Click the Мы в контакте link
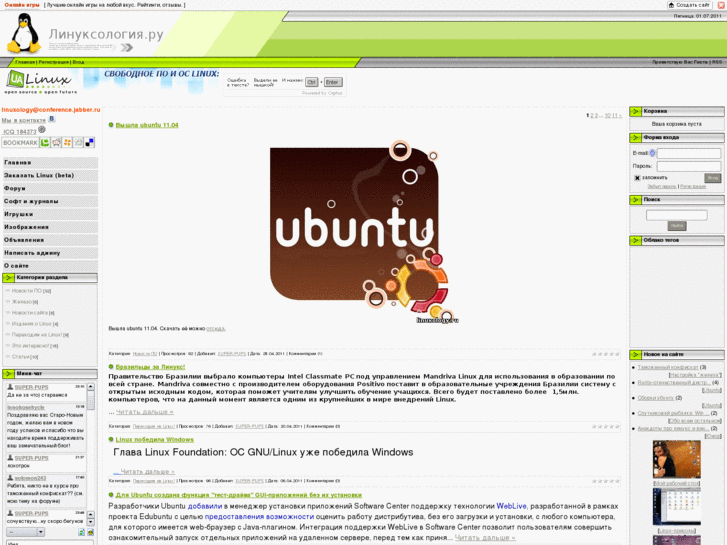 tap(24, 121)
